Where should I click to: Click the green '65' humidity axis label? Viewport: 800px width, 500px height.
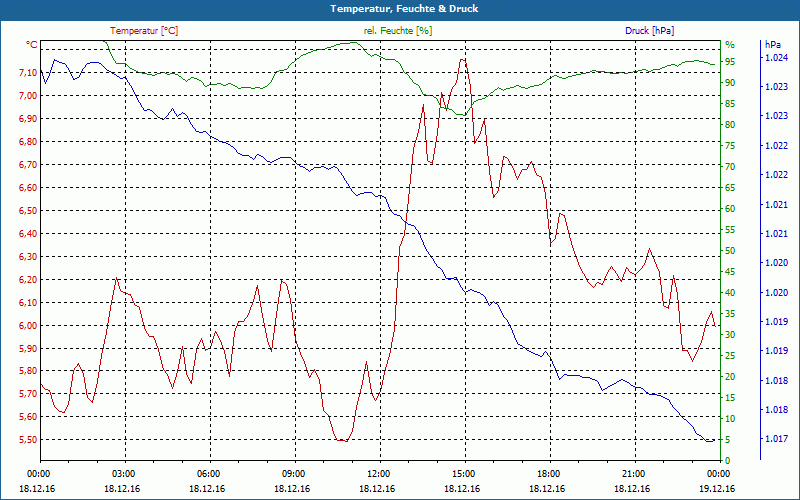coord(730,188)
